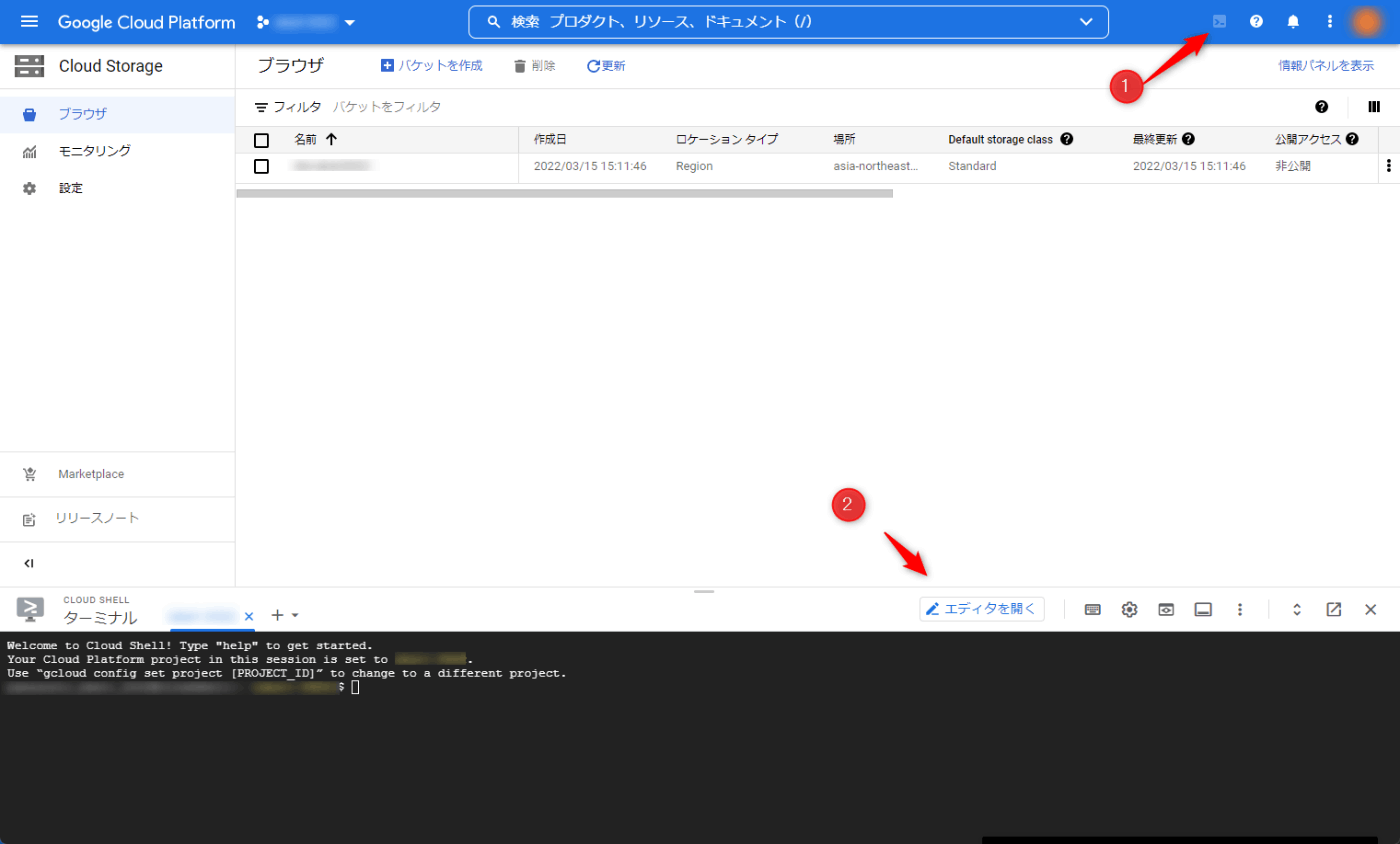
Task: Click the 非公開 access cell
Action: click(1292, 166)
